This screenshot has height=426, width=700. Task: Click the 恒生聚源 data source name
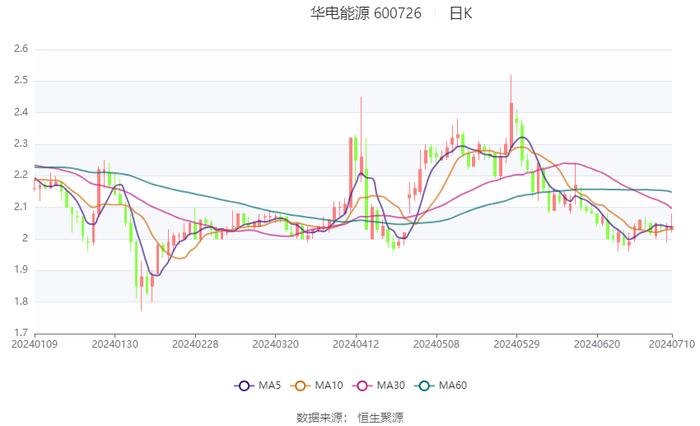[x=381, y=416]
